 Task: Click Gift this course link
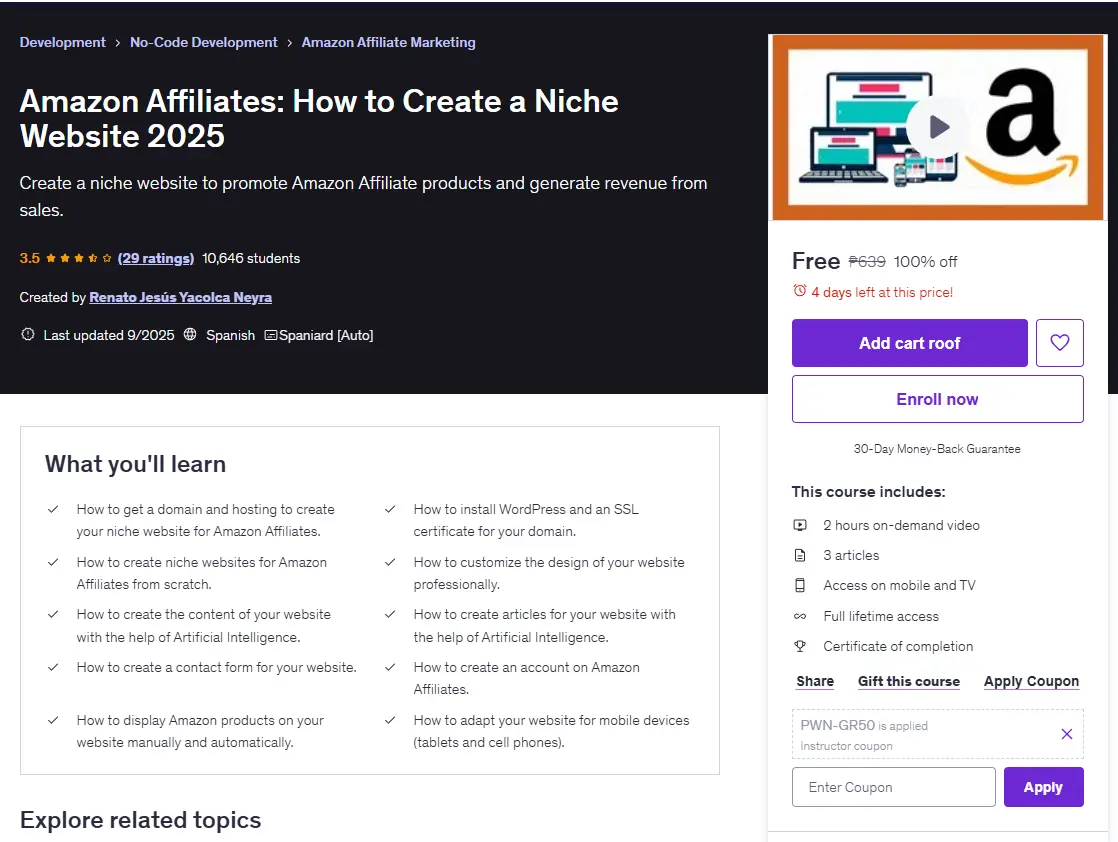pyautogui.click(x=908, y=681)
